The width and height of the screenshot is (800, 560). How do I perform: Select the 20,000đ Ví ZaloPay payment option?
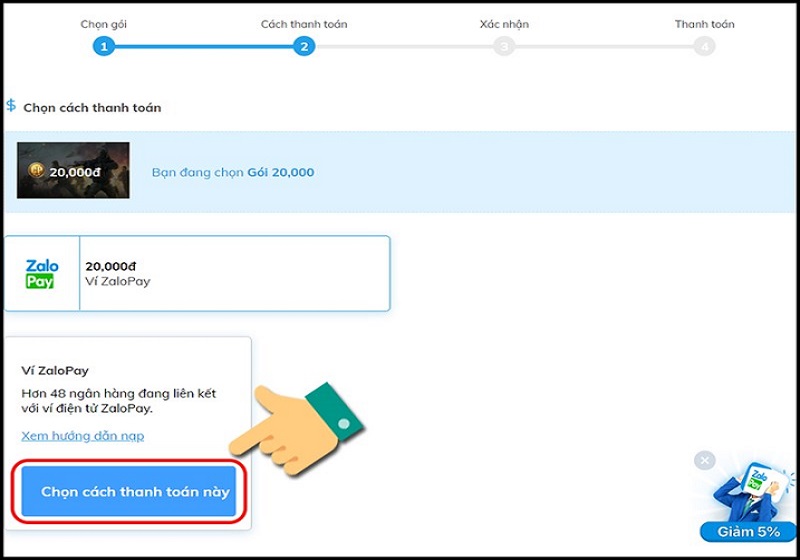(197, 273)
